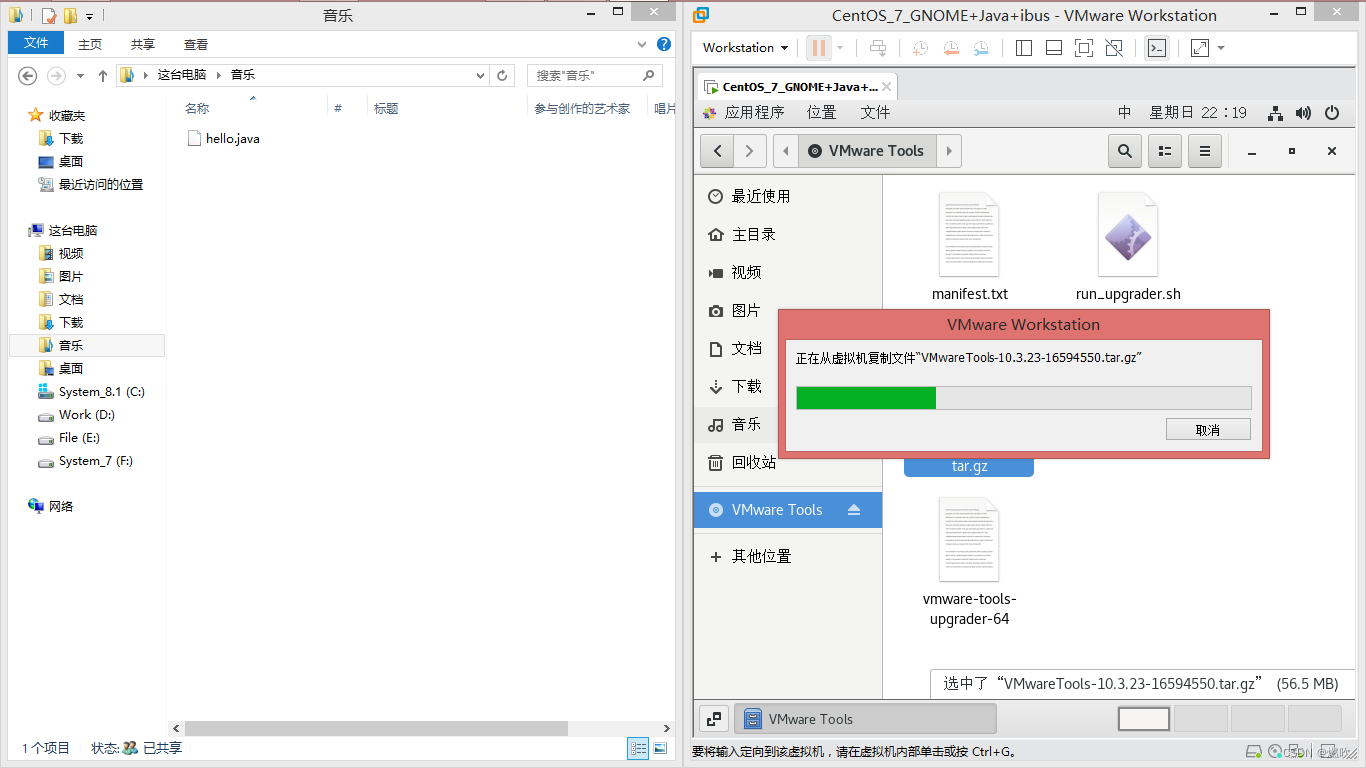Screen dimensions: 1366x768
Task: Enter full screen mode in VMware
Action: click(1084, 48)
